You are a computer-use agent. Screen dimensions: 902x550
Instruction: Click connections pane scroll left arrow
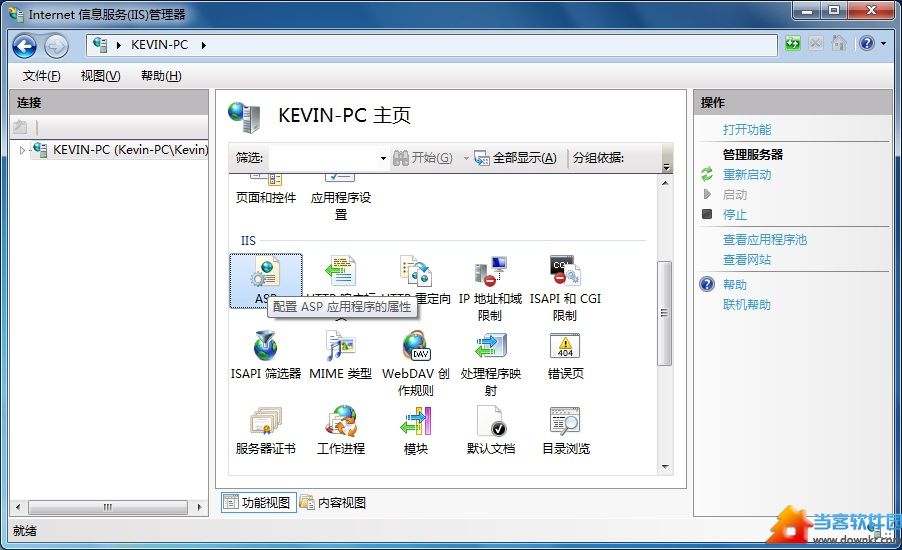(18, 507)
